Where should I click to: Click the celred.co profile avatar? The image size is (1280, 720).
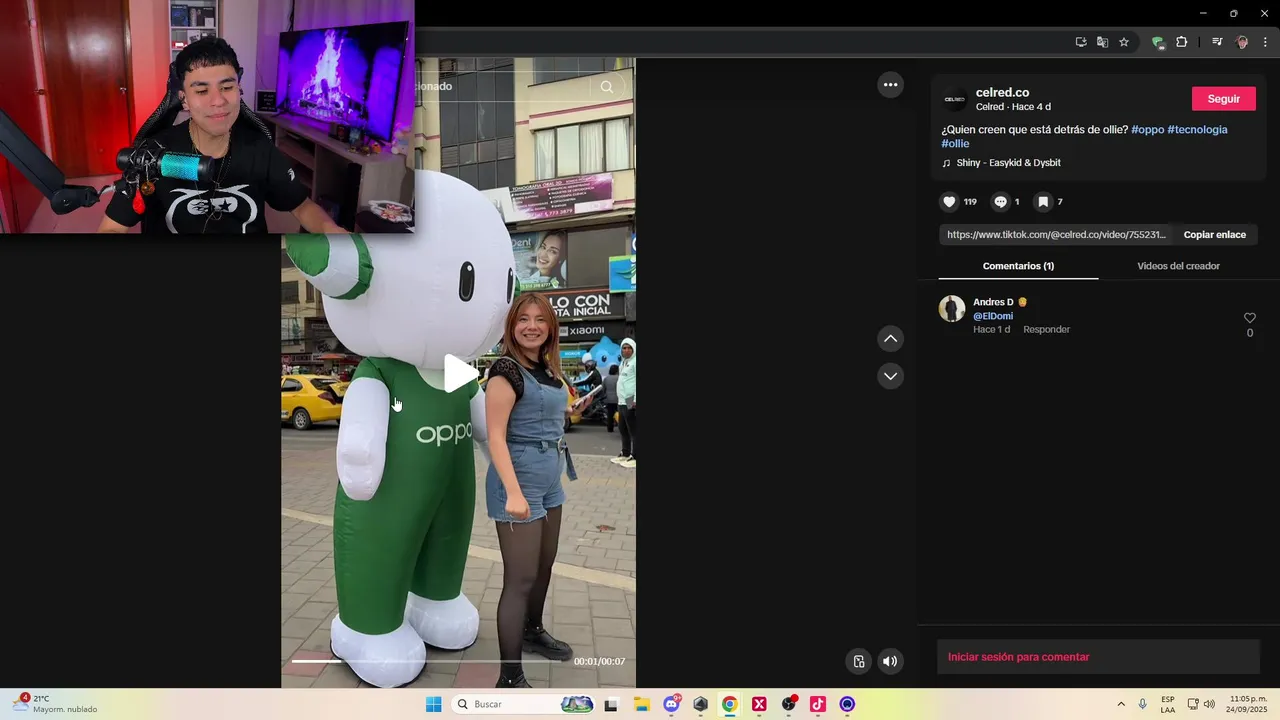point(955,99)
